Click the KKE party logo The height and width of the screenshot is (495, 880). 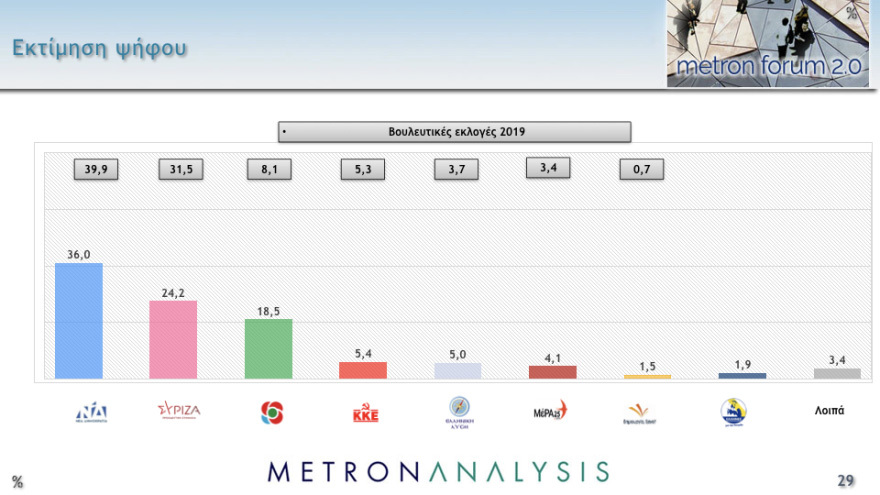click(365, 413)
